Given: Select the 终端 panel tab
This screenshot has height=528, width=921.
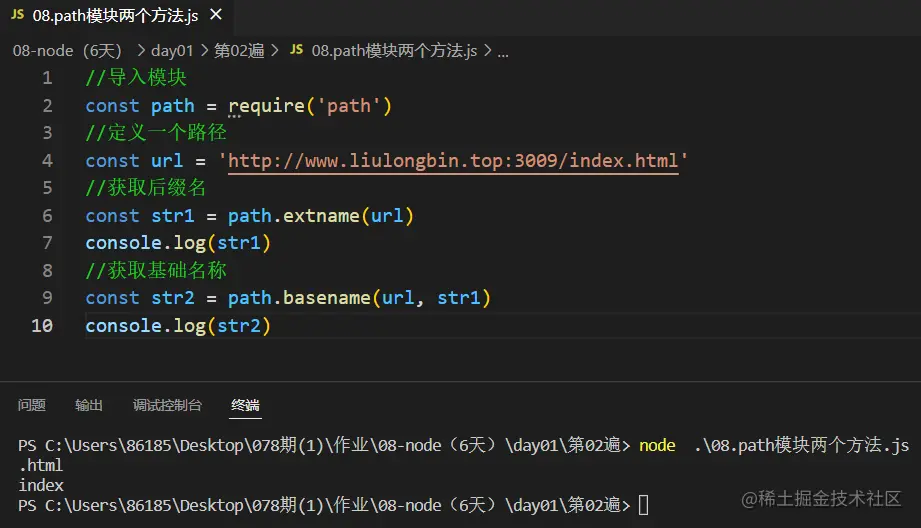Looking at the screenshot, I should tap(246, 405).
